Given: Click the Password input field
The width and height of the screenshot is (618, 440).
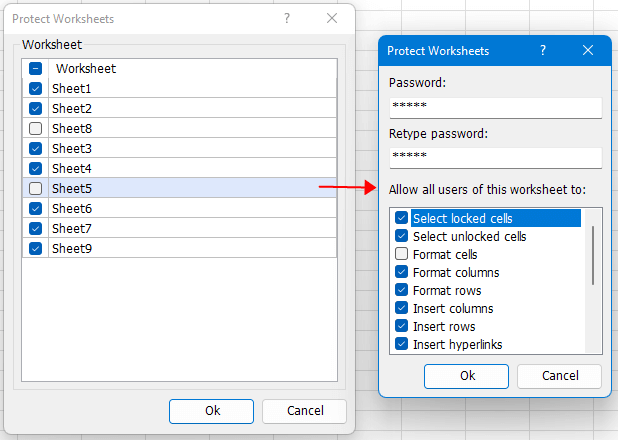Looking at the screenshot, I should (496, 107).
